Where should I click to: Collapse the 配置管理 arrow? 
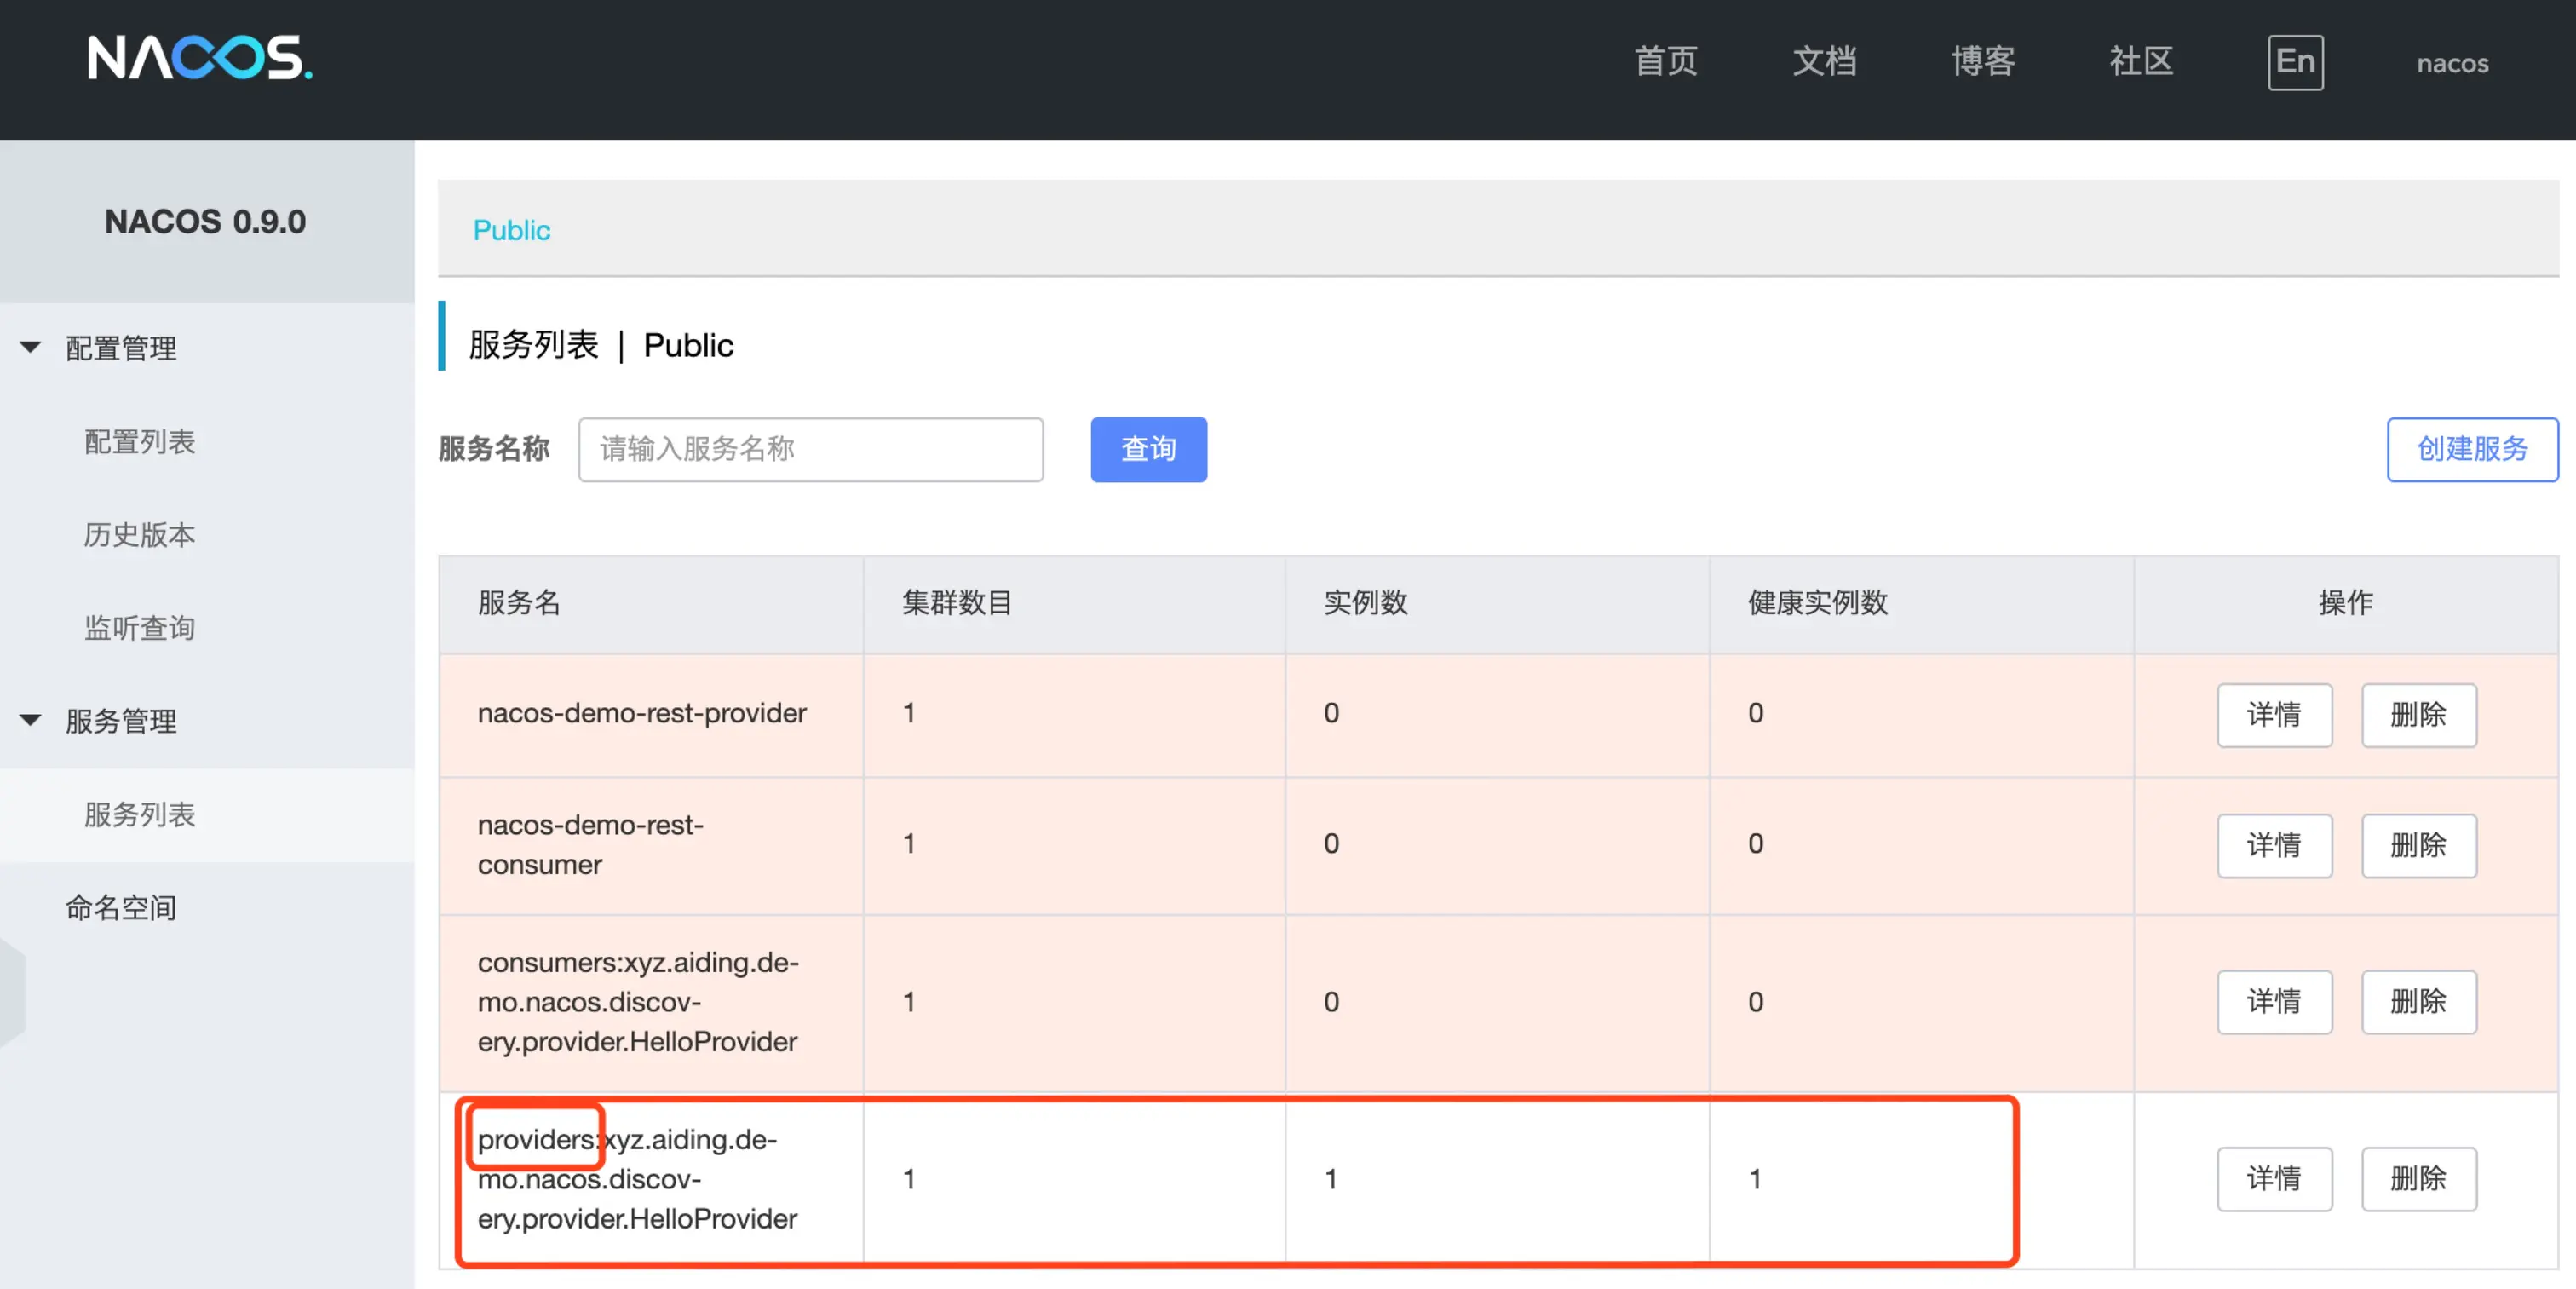tap(30, 347)
